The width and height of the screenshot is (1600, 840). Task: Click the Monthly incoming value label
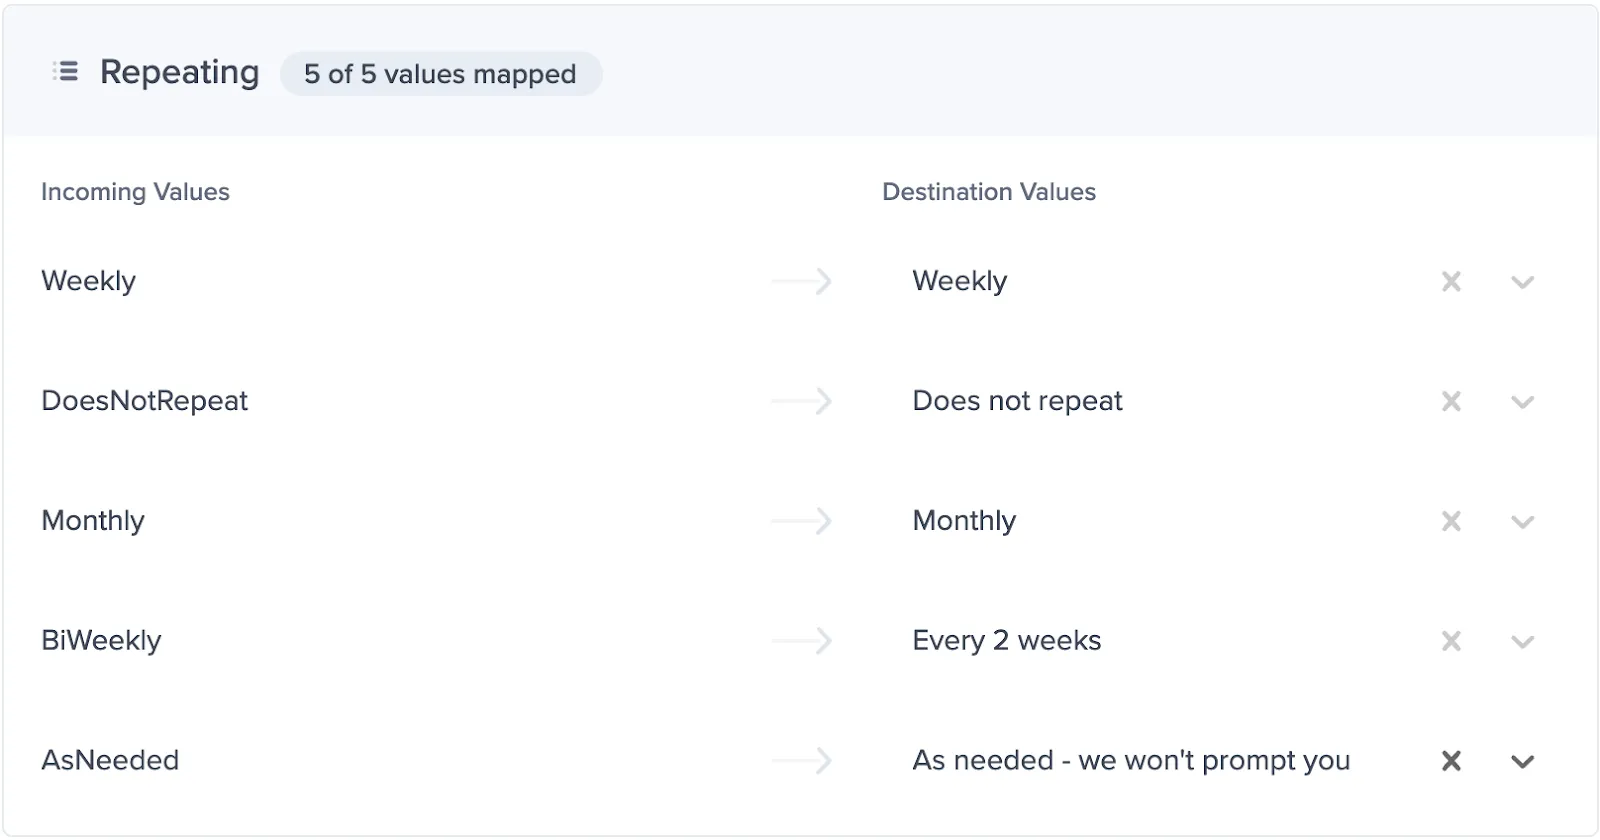click(93, 521)
